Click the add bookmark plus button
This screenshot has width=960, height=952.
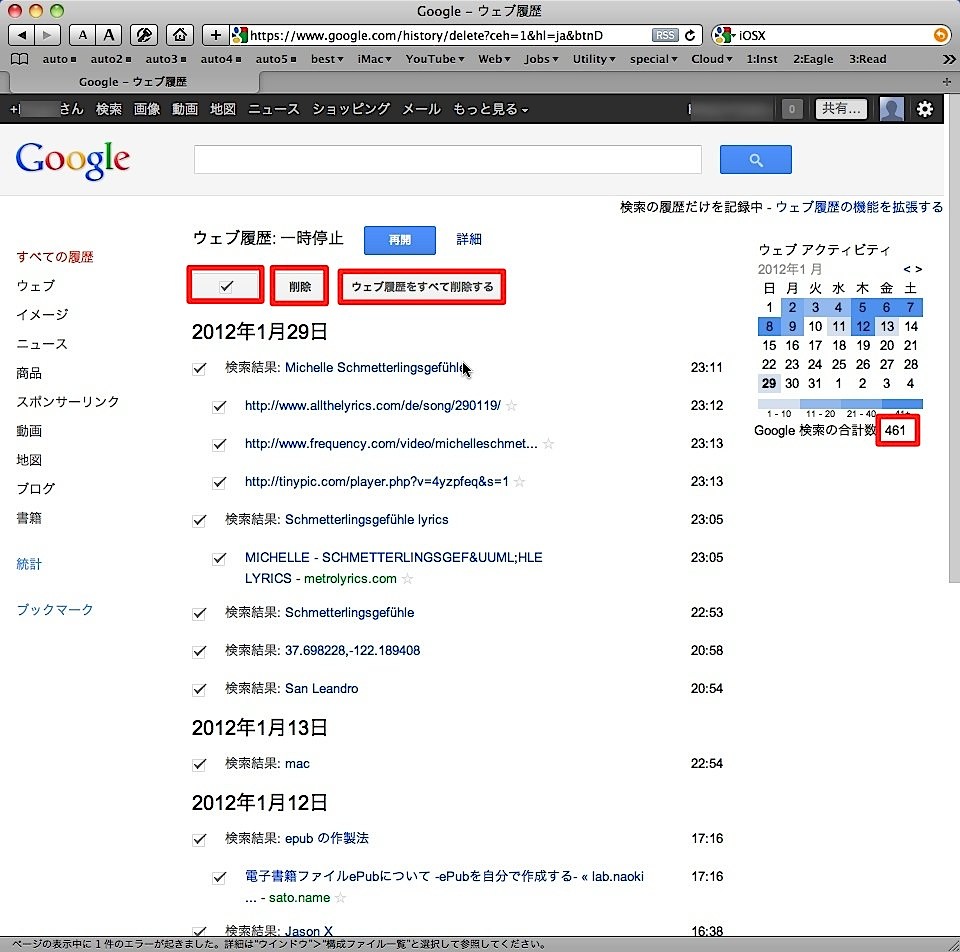(x=216, y=35)
